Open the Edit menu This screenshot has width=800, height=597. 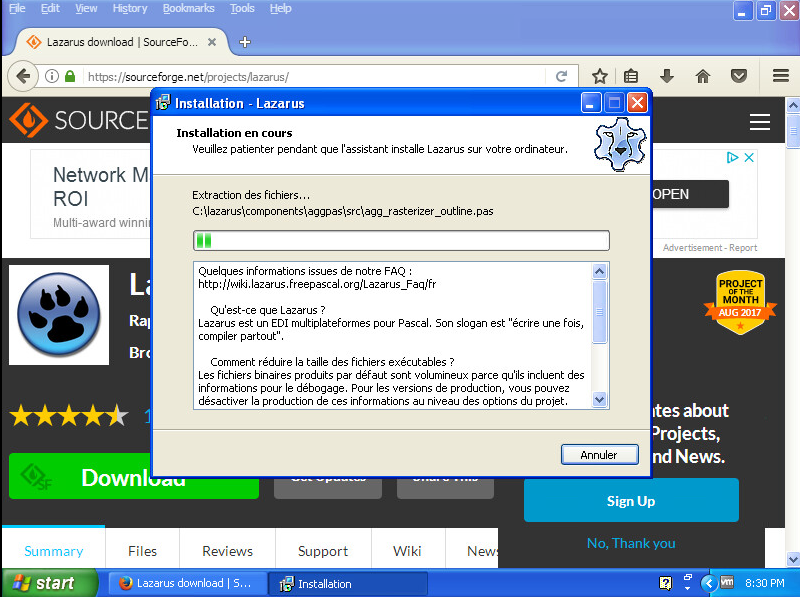[50, 8]
